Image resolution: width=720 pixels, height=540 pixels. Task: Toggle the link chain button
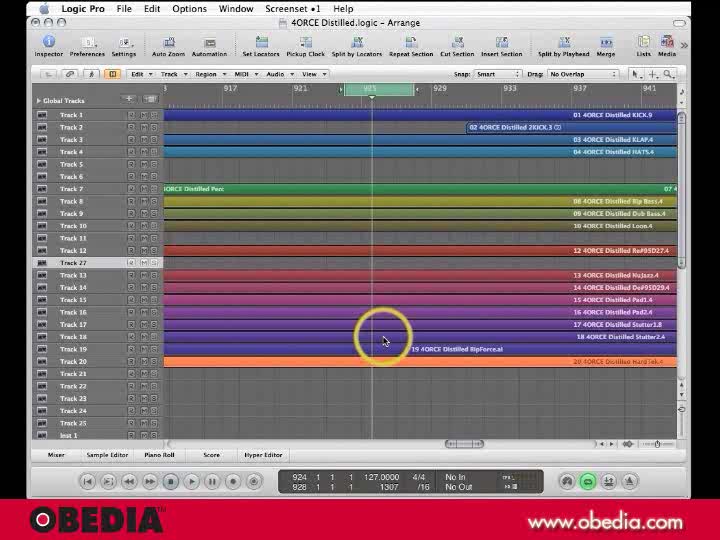(x=70, y=74)
